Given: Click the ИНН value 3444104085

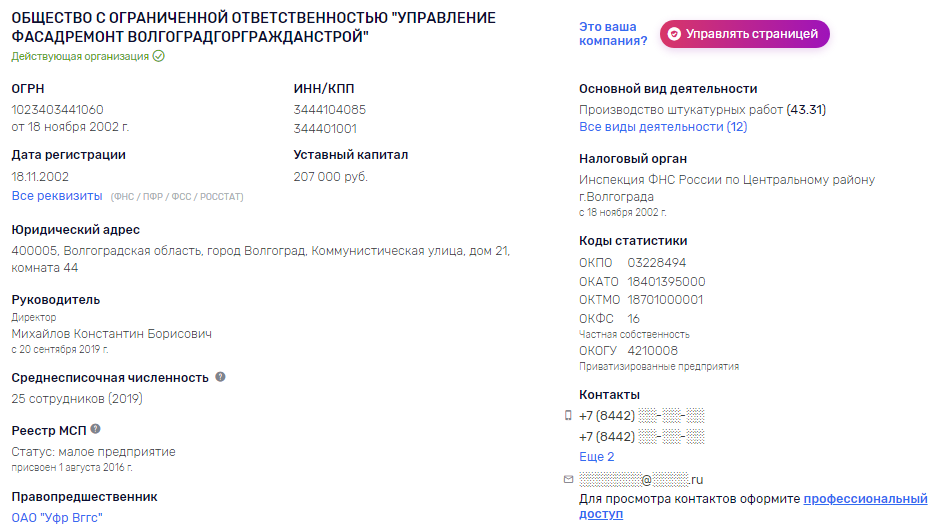Looking at the screenshot, I should pyautogui.click(x=329, y=110).
